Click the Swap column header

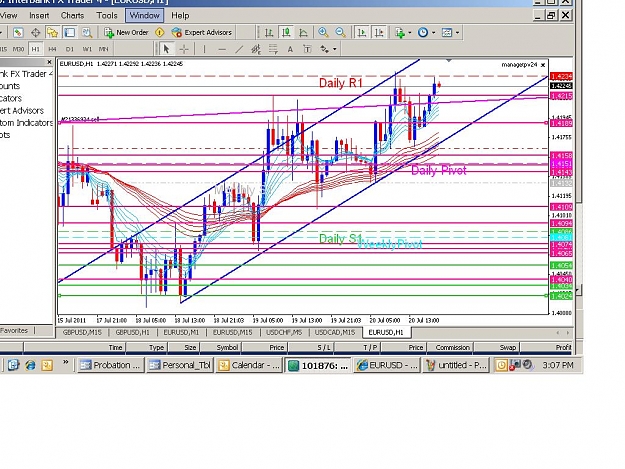(x=497, y=347)
